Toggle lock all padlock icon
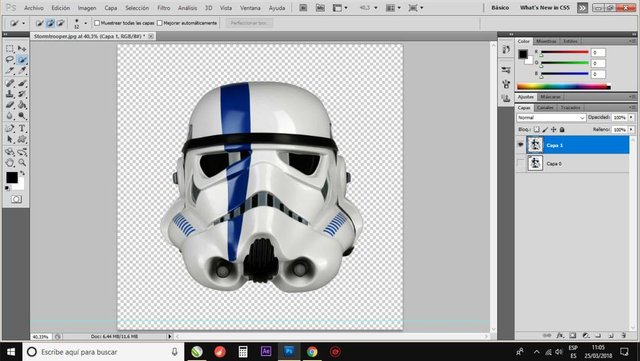640x361 pixels. (562, 129)
